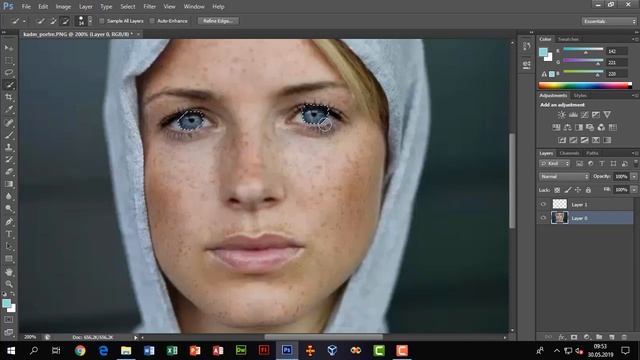Open the File menu
The image size is (640, 360).
26,7
